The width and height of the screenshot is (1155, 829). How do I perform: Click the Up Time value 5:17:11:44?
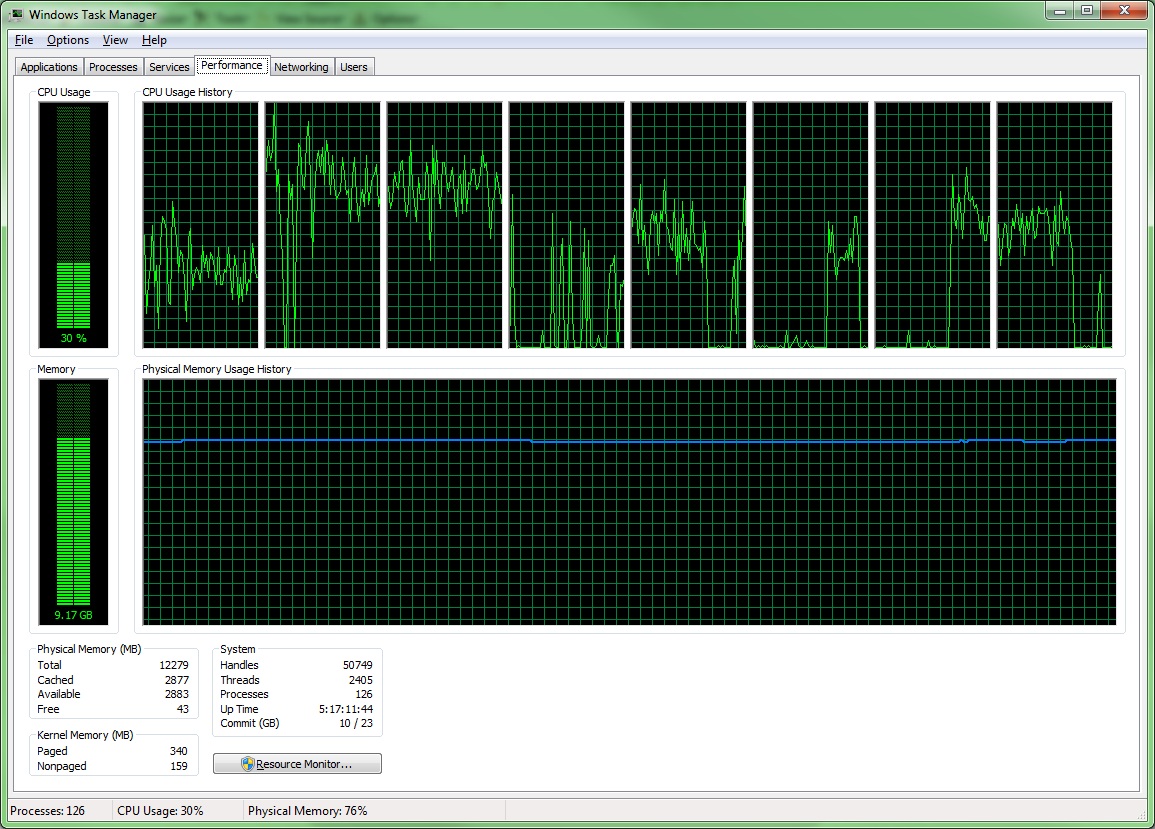point(346,709)
